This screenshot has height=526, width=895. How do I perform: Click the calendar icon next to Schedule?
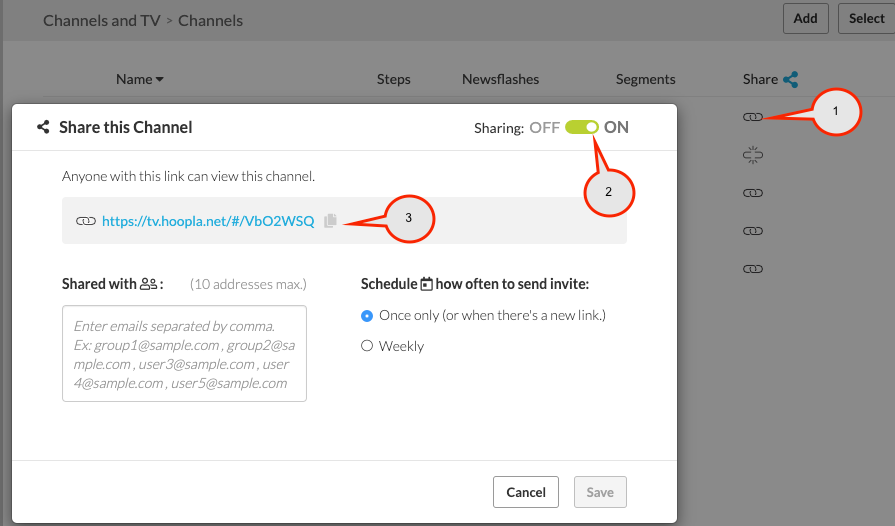[x=426, y=284]
